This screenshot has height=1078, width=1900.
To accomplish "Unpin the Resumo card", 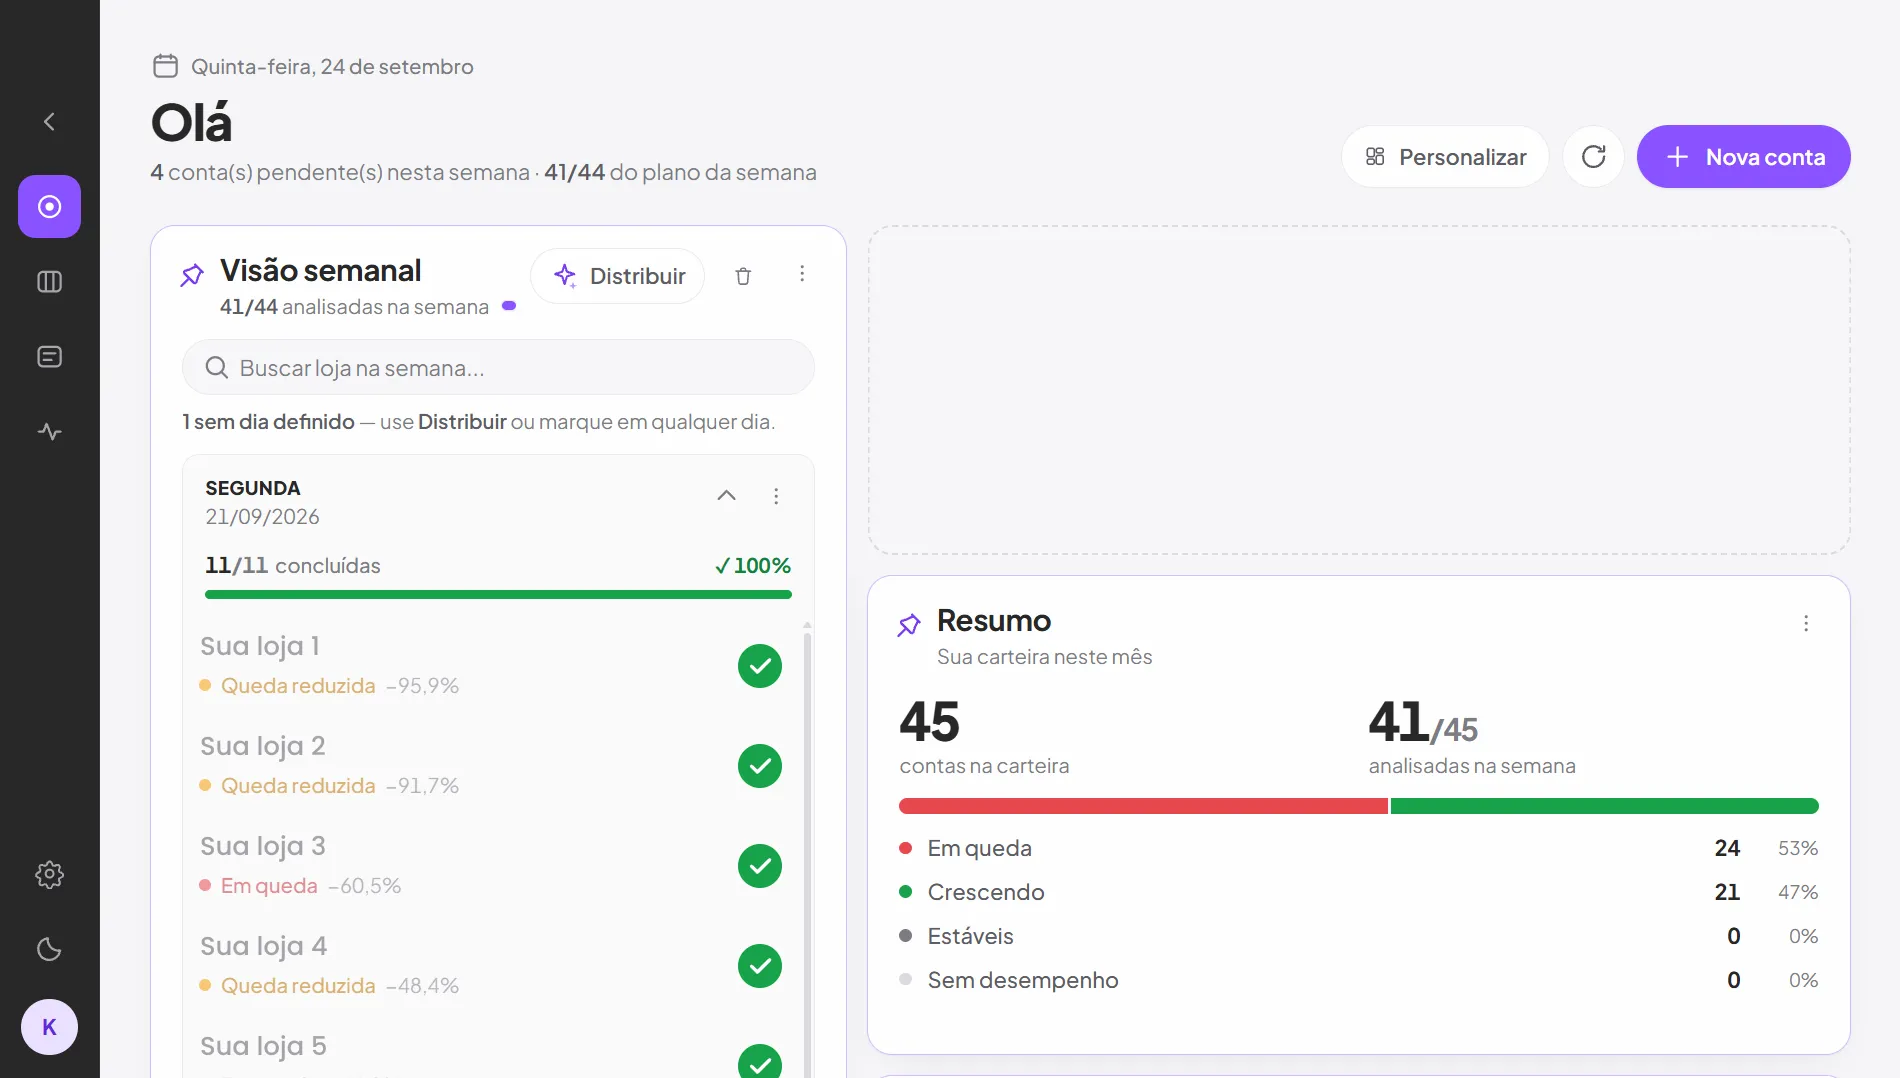I will point(909,626).
